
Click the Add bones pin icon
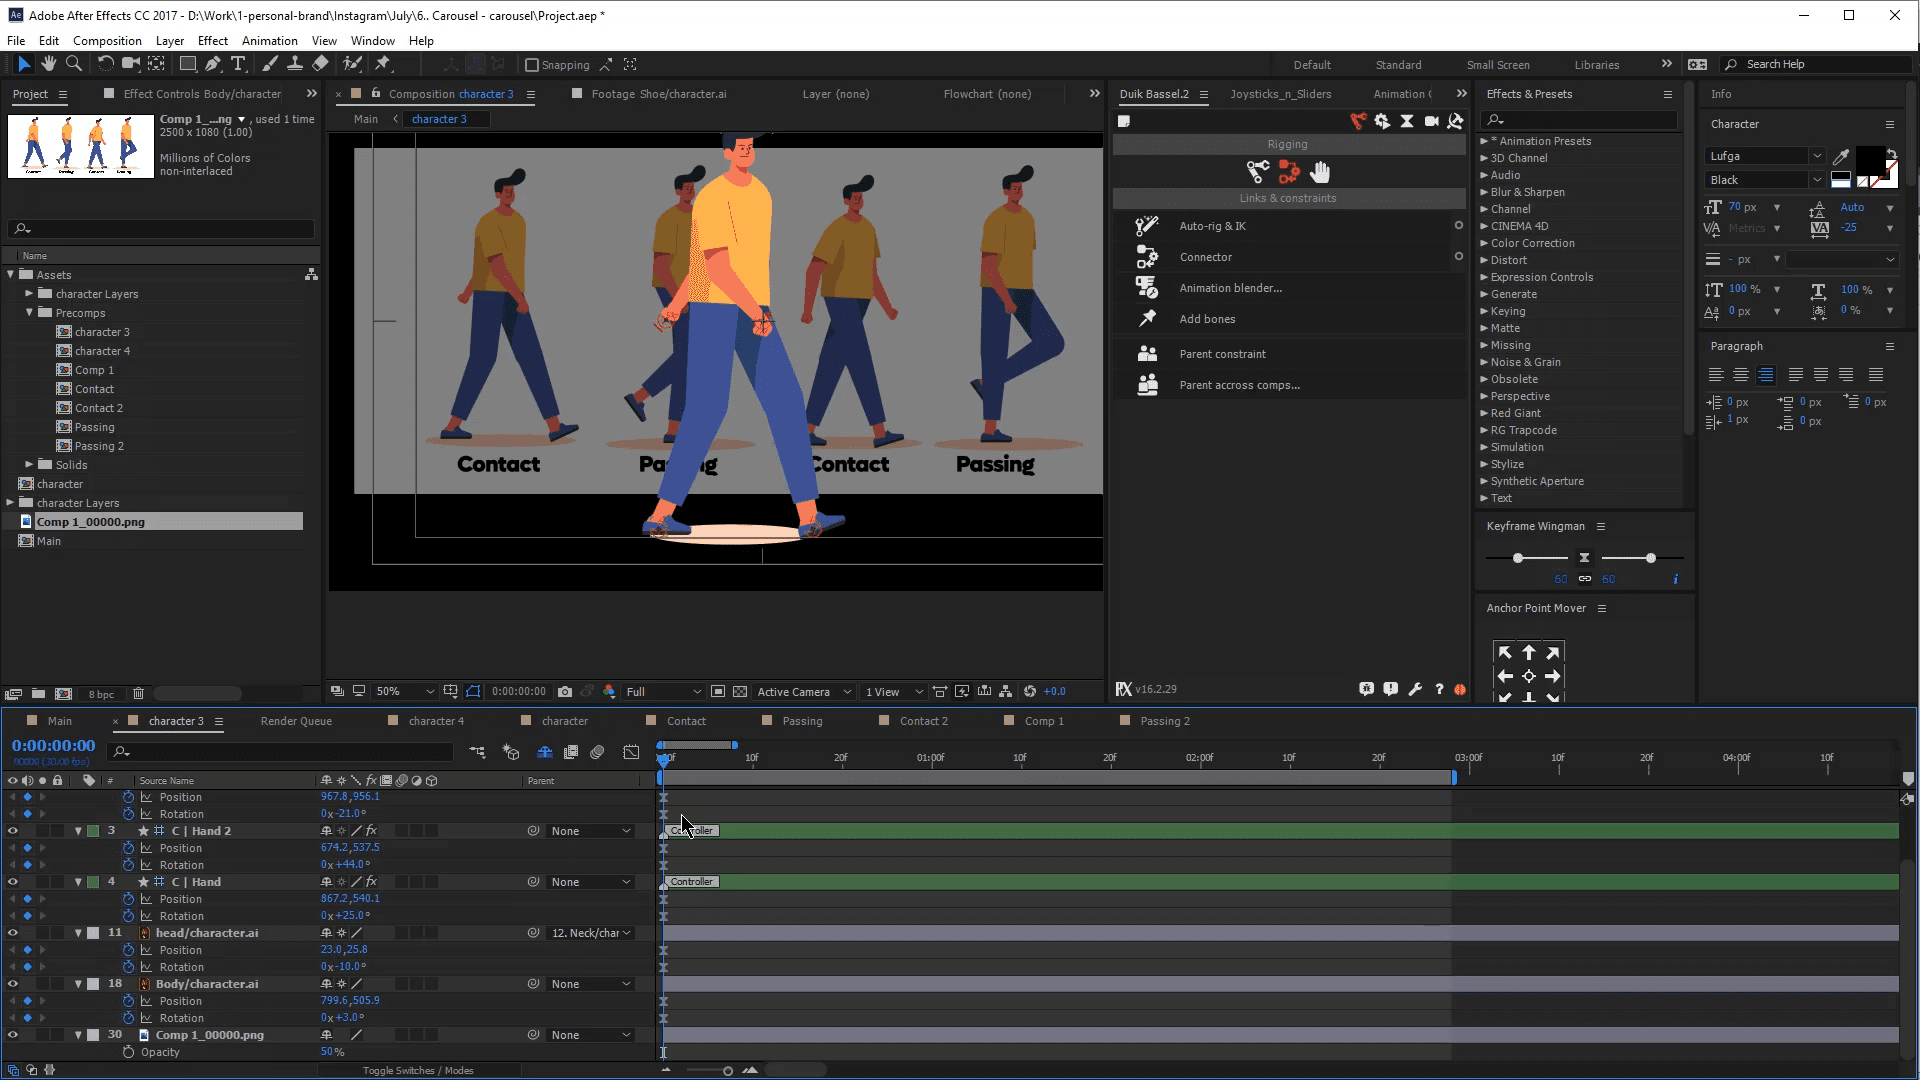(x=1147, y=319)
